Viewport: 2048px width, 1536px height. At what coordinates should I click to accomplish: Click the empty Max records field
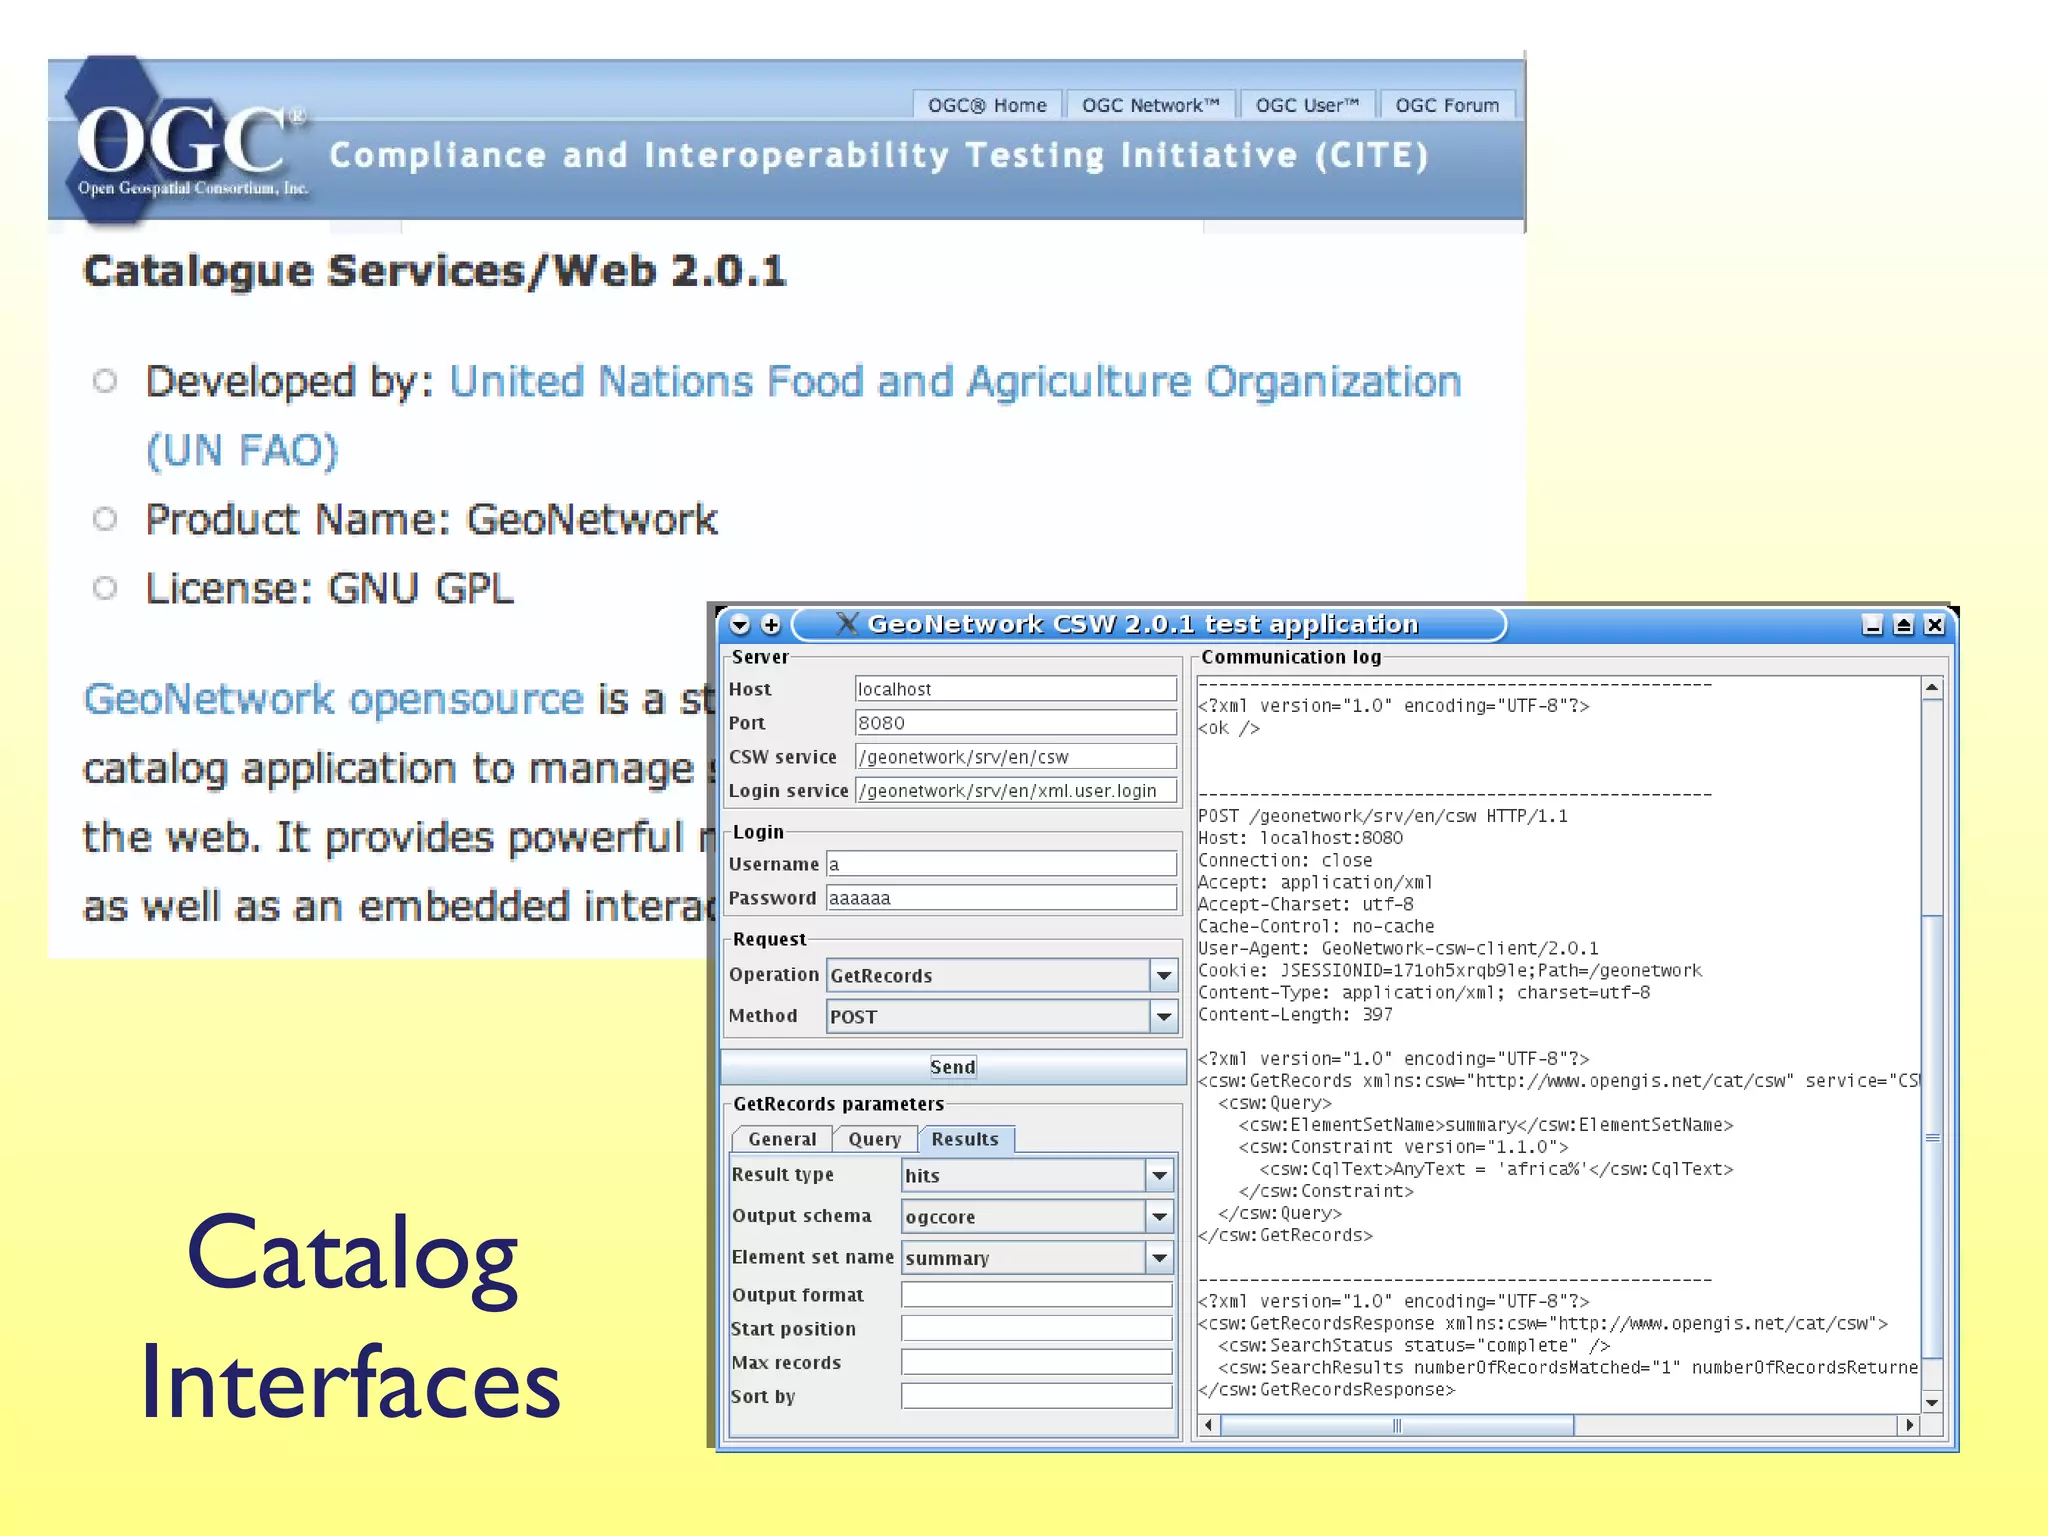[1037, 1362]
